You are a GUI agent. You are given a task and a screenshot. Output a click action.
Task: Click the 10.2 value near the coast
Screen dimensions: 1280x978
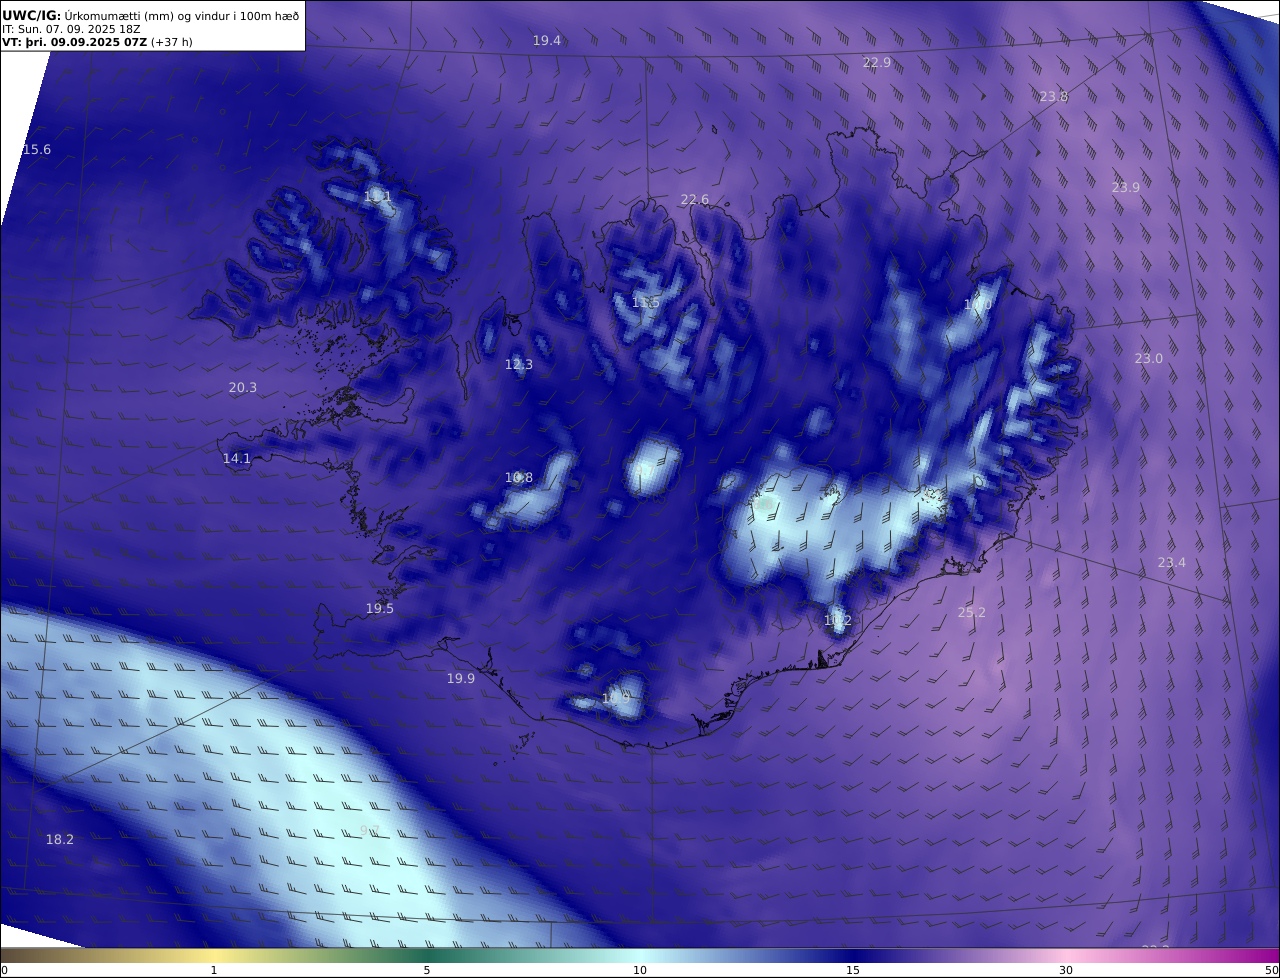pyautogui.click(x=838, y=621)
